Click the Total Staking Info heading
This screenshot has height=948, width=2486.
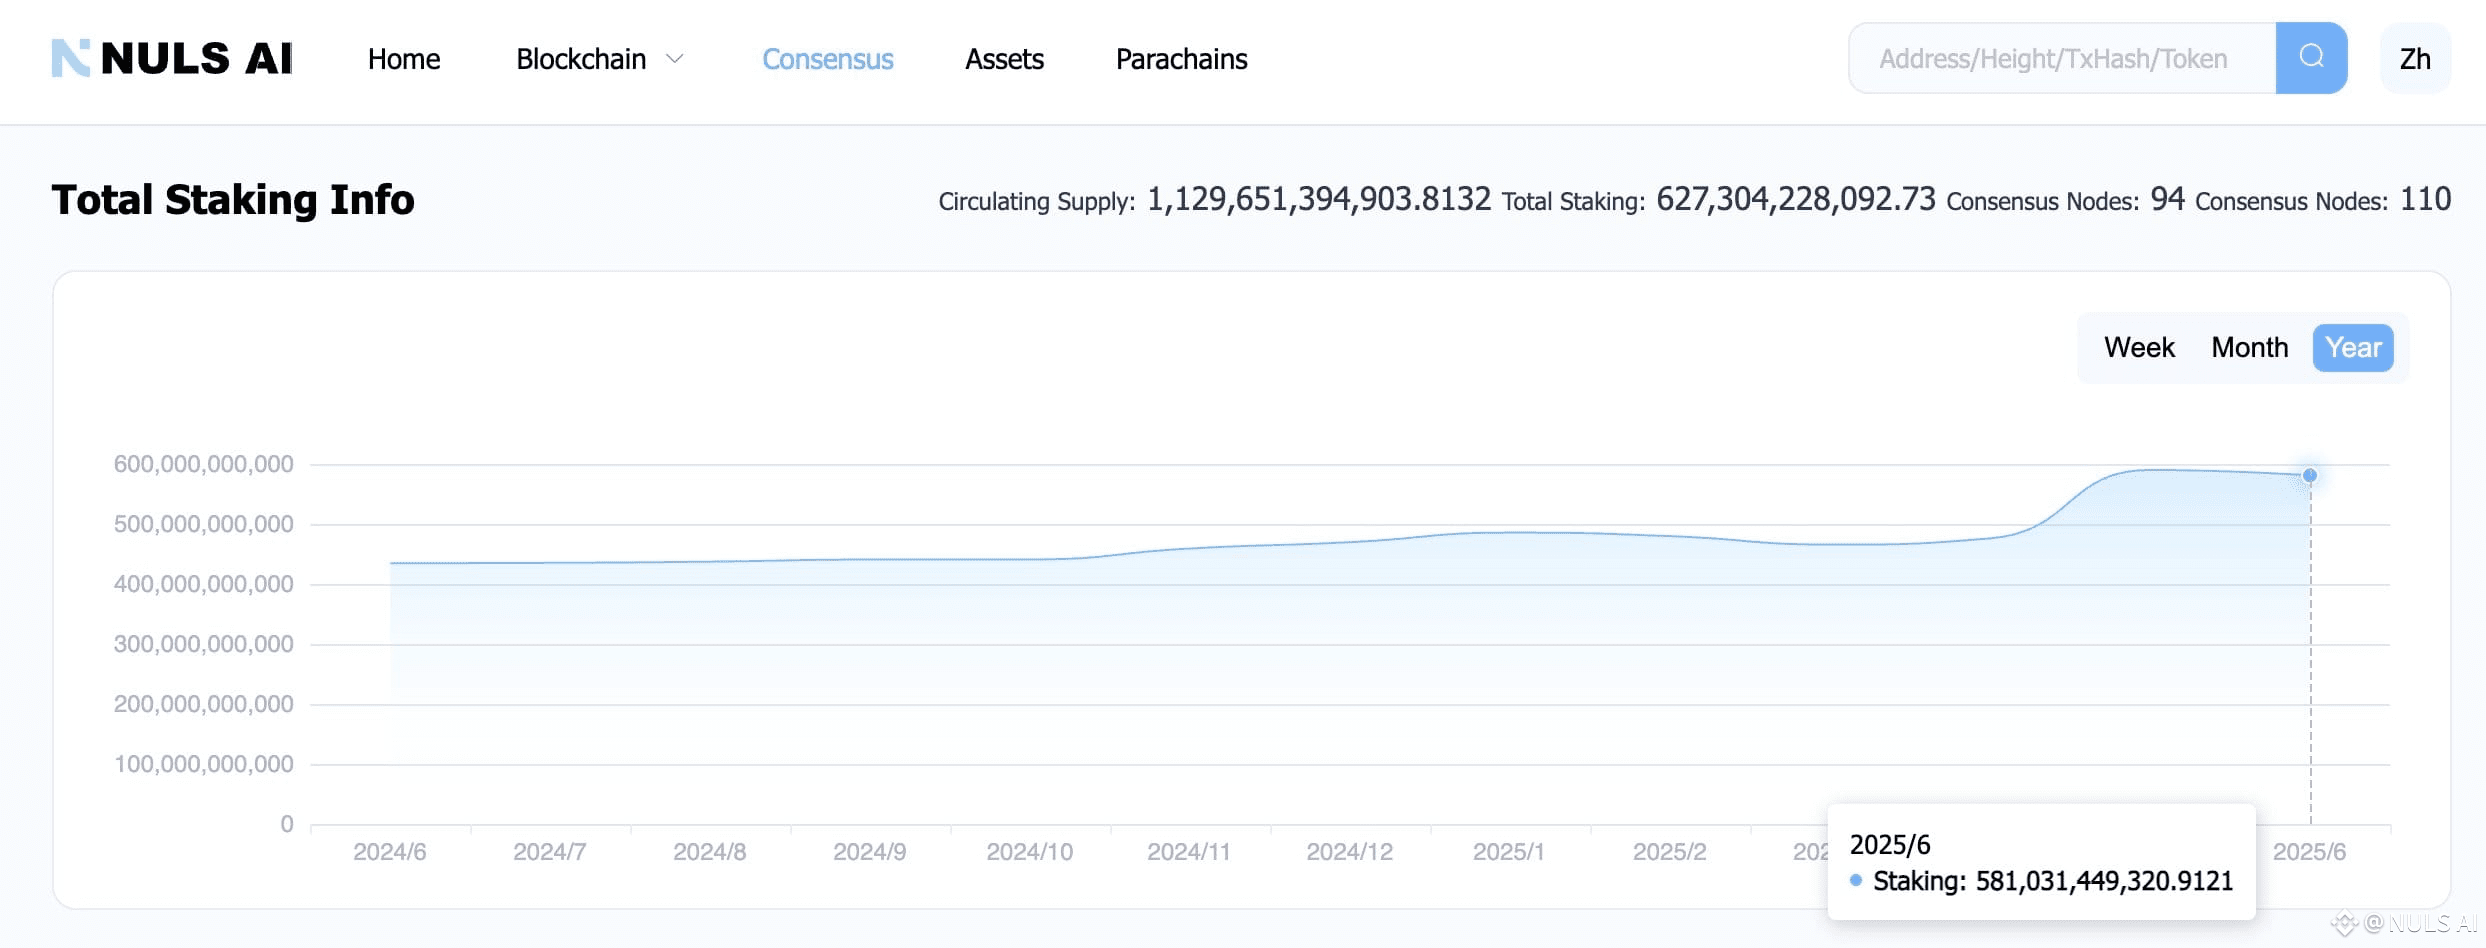233,200
